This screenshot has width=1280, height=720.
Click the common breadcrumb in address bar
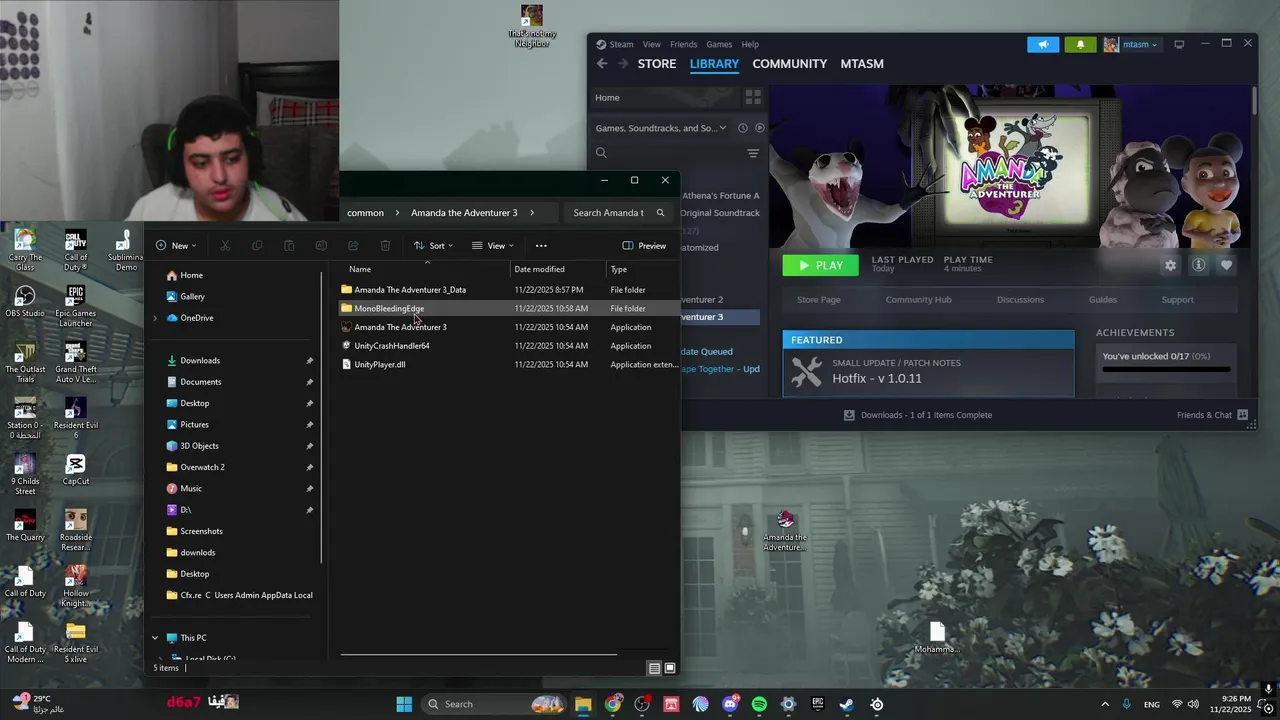click(365, 212)
